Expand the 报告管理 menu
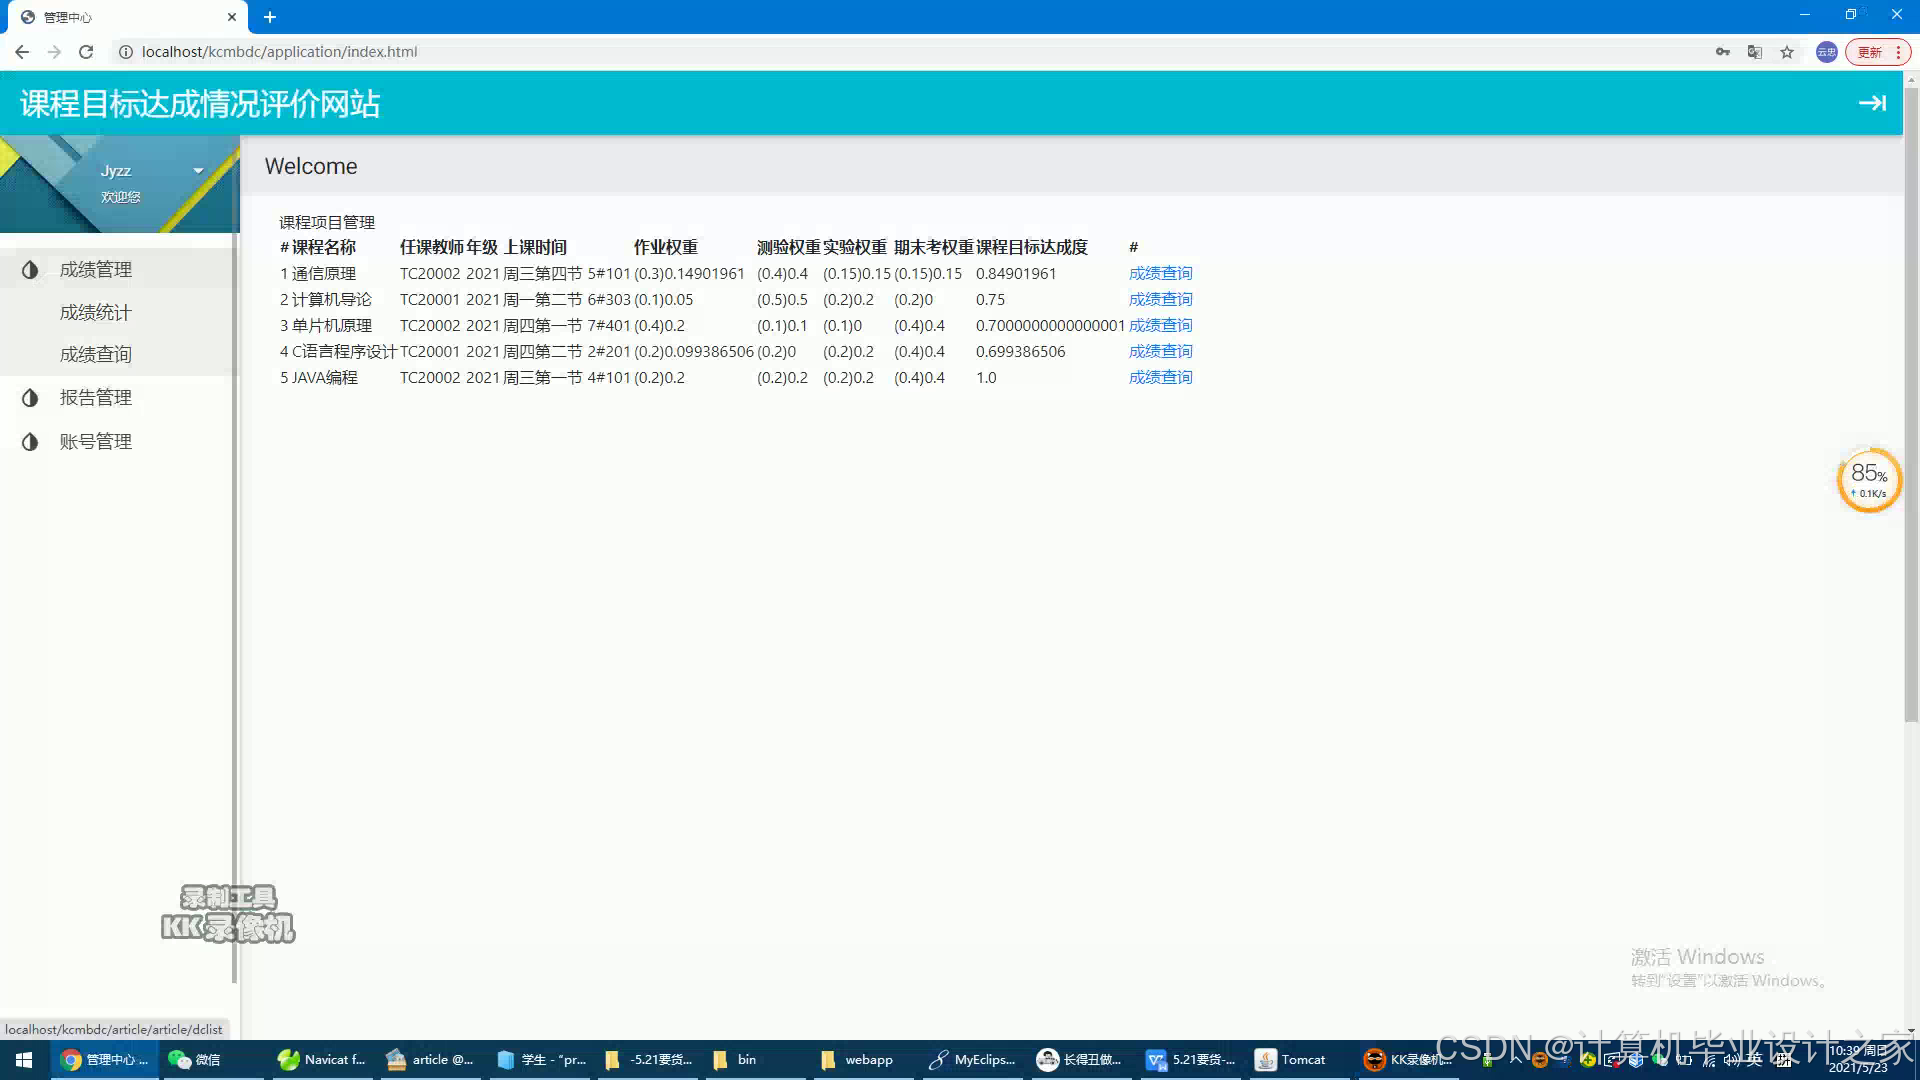 tap(96, 398)
